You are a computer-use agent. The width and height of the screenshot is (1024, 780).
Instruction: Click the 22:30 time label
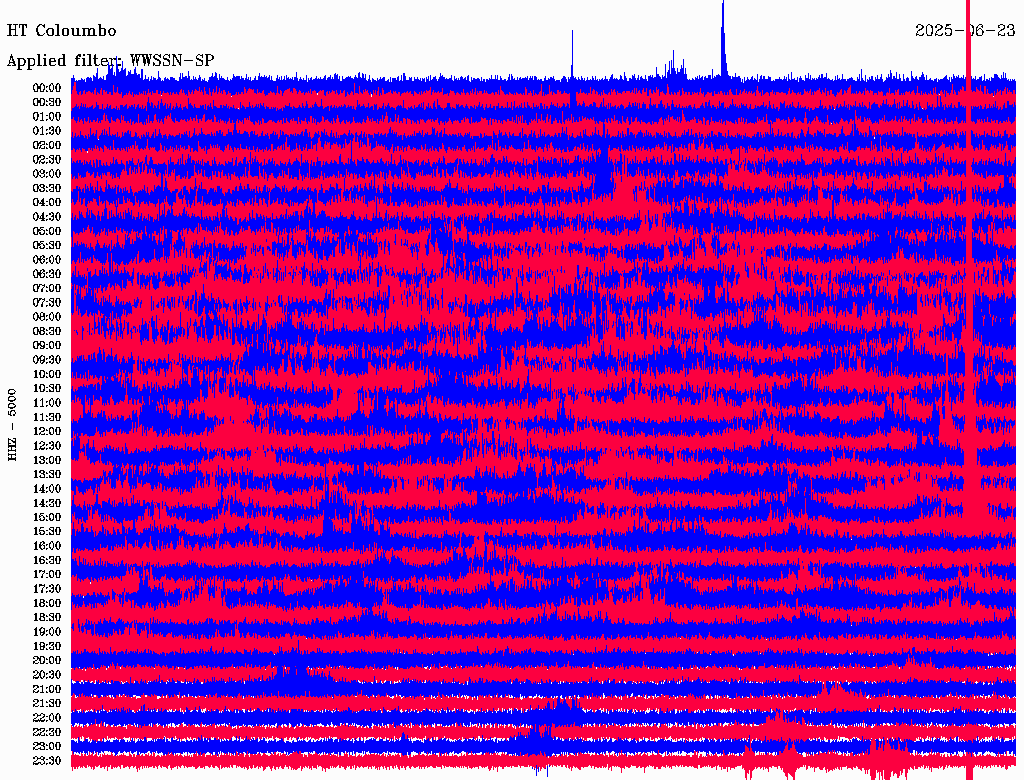[47, 733]
